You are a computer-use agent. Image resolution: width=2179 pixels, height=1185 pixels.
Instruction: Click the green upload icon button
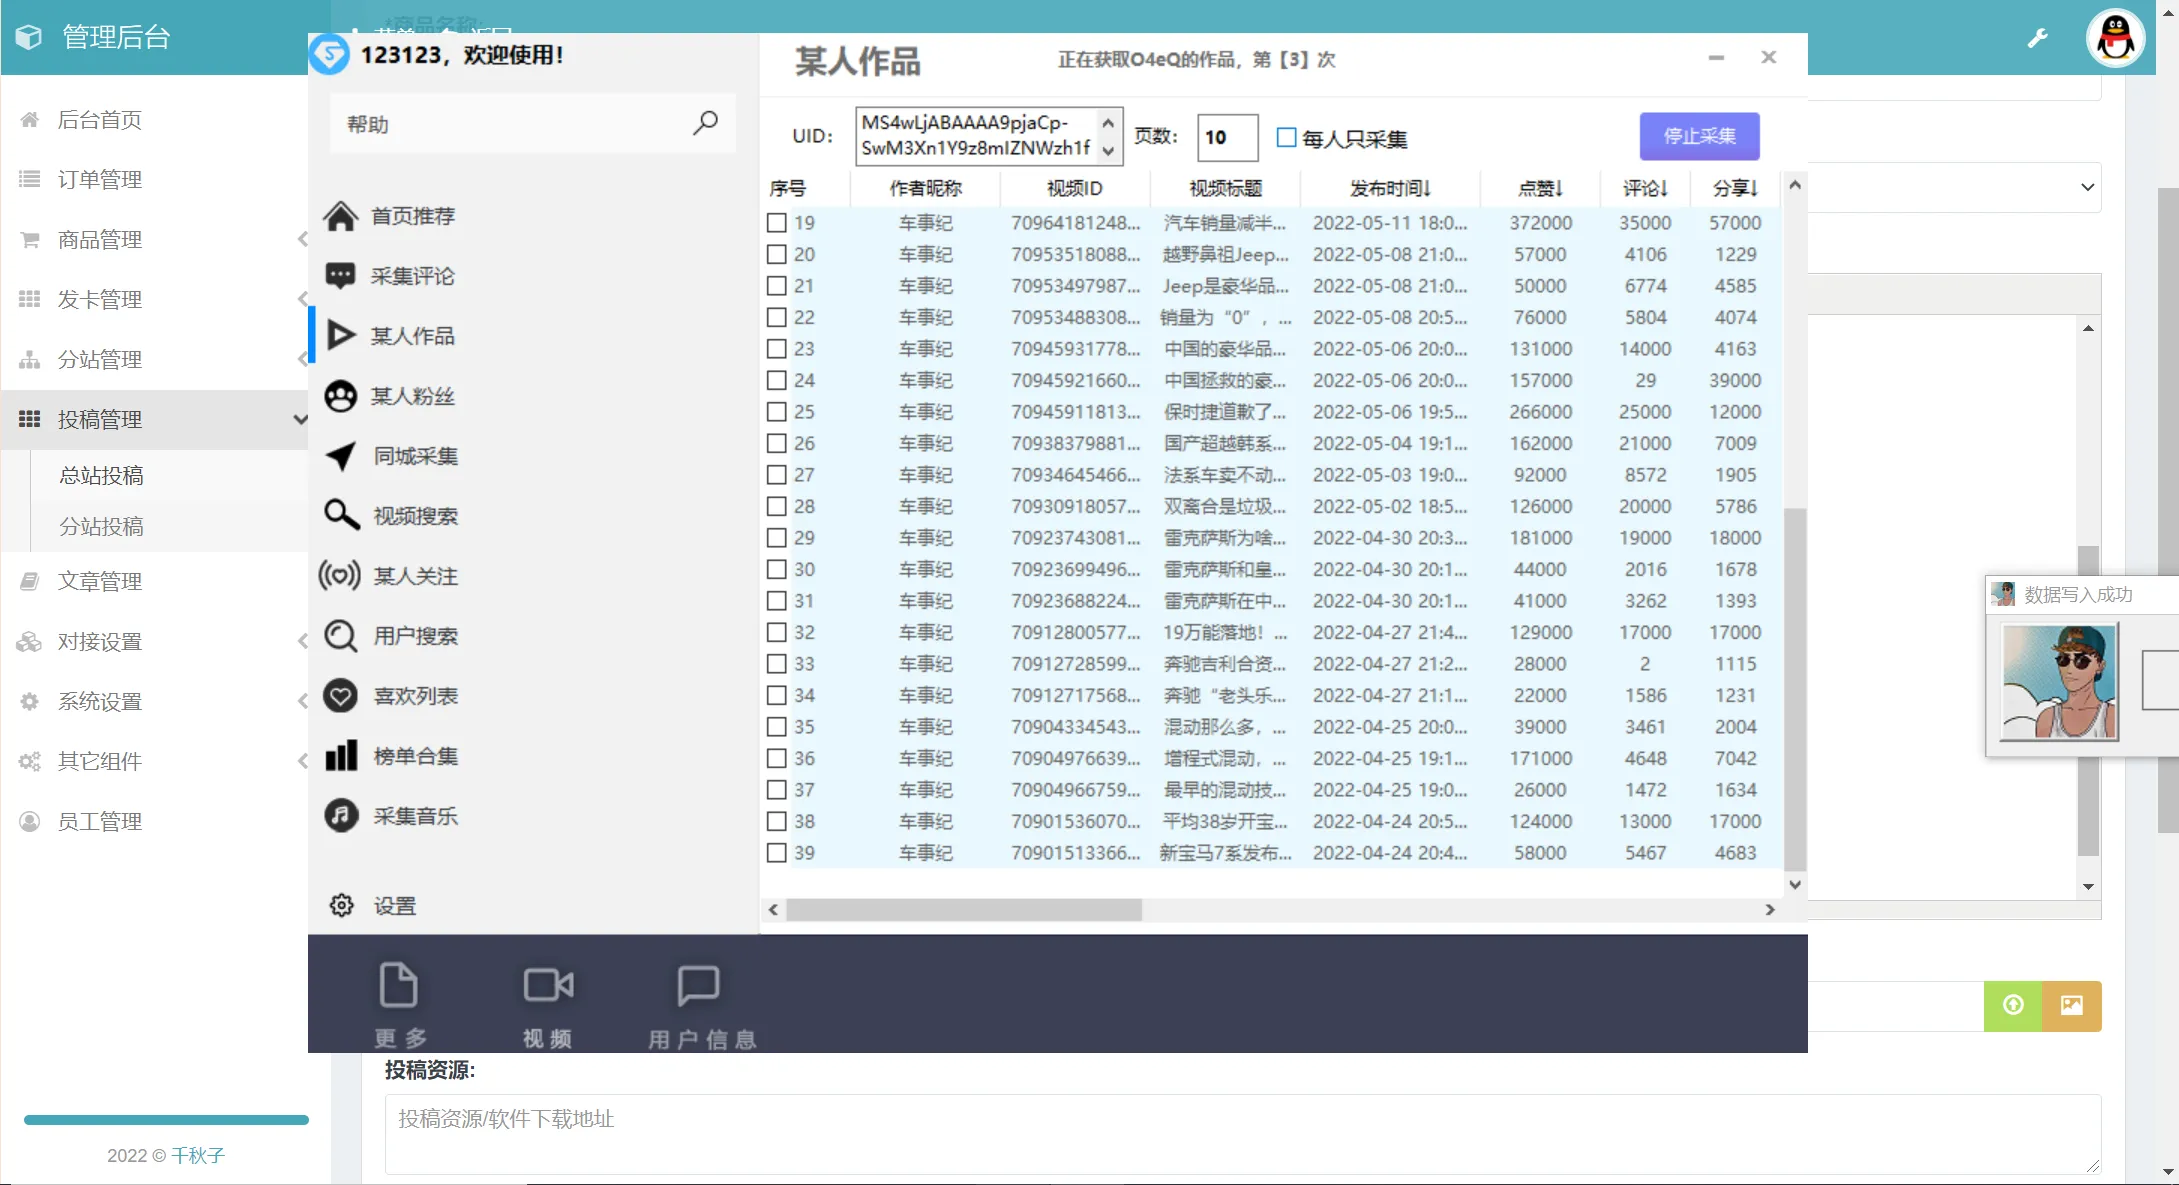[2013, 1005]
